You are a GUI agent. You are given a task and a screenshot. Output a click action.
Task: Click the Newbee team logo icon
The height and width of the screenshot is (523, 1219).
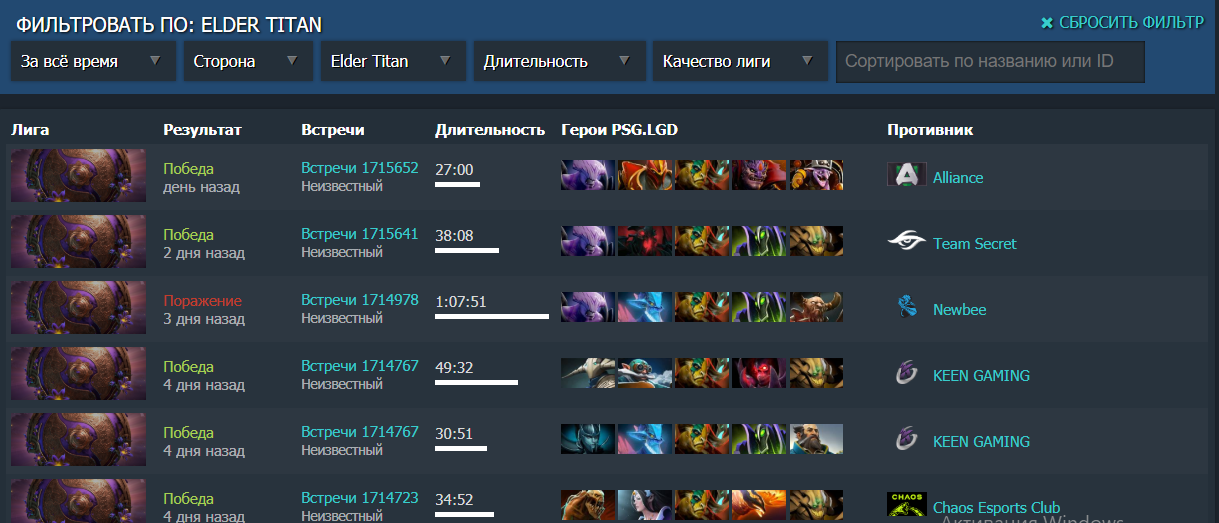coord(906,308)
